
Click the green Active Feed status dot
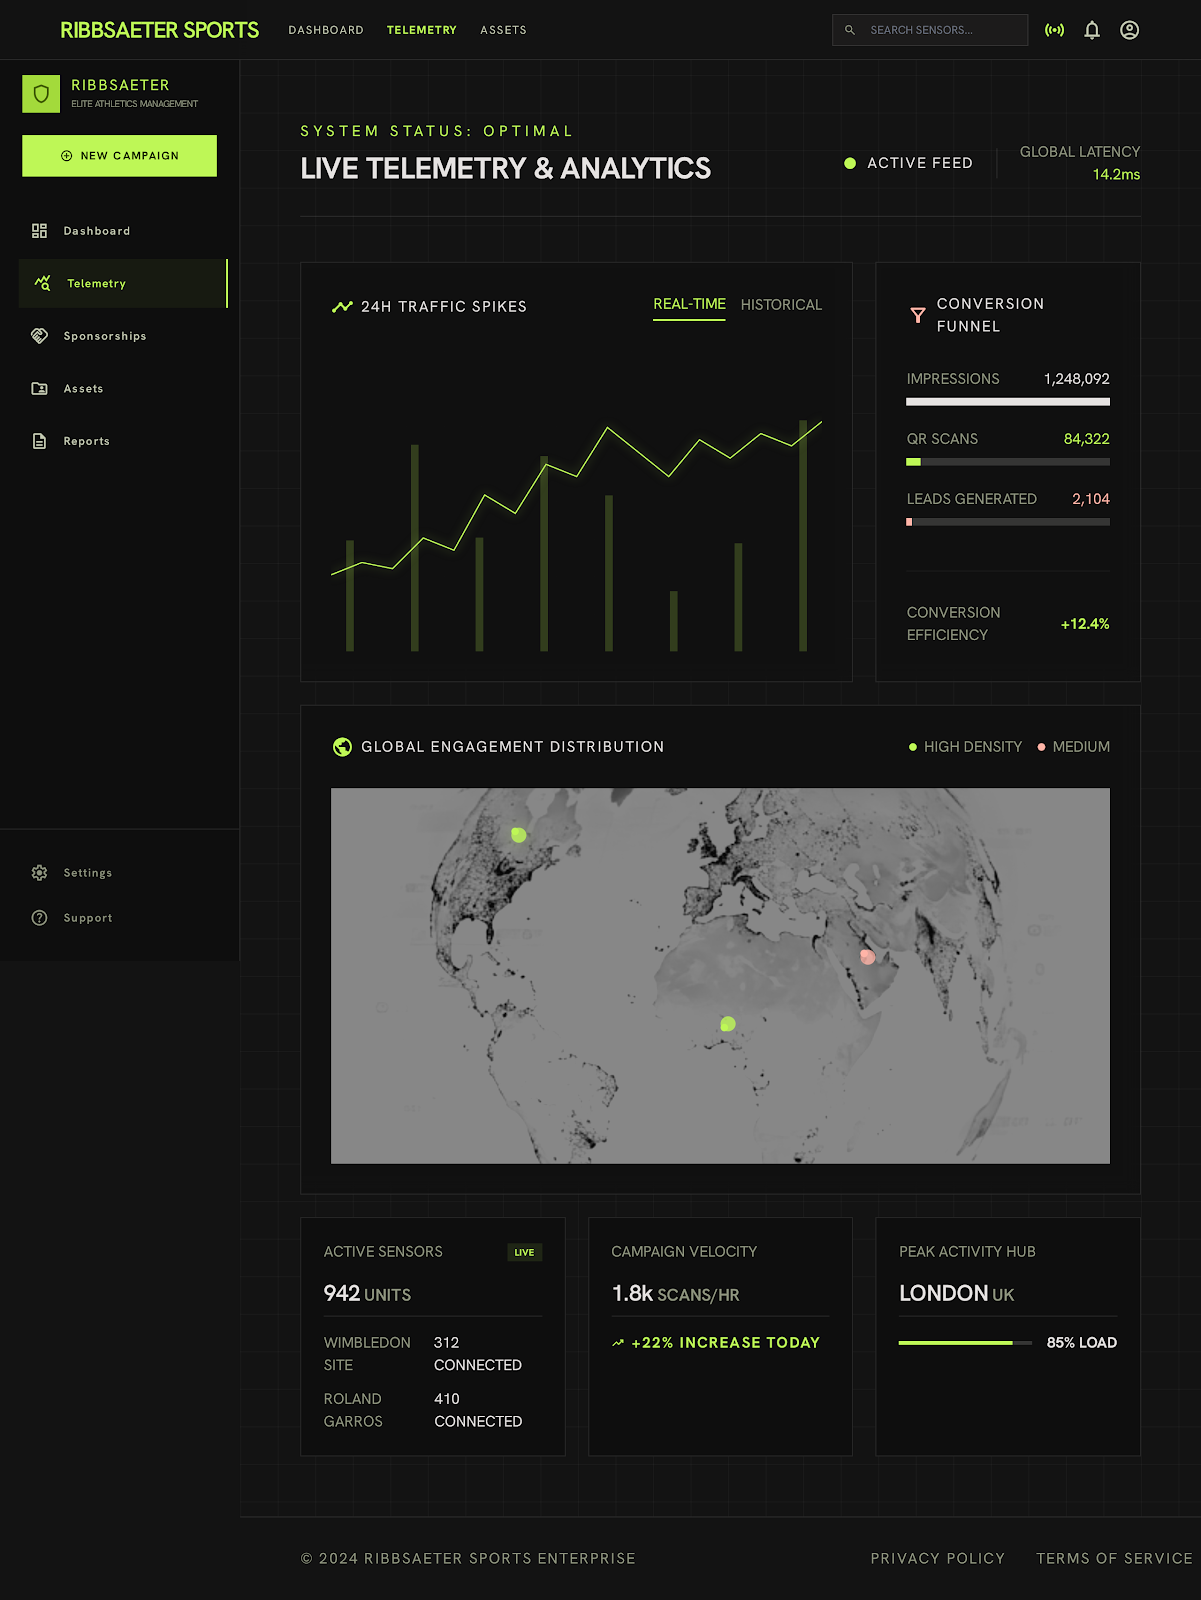tap(850, 163)
